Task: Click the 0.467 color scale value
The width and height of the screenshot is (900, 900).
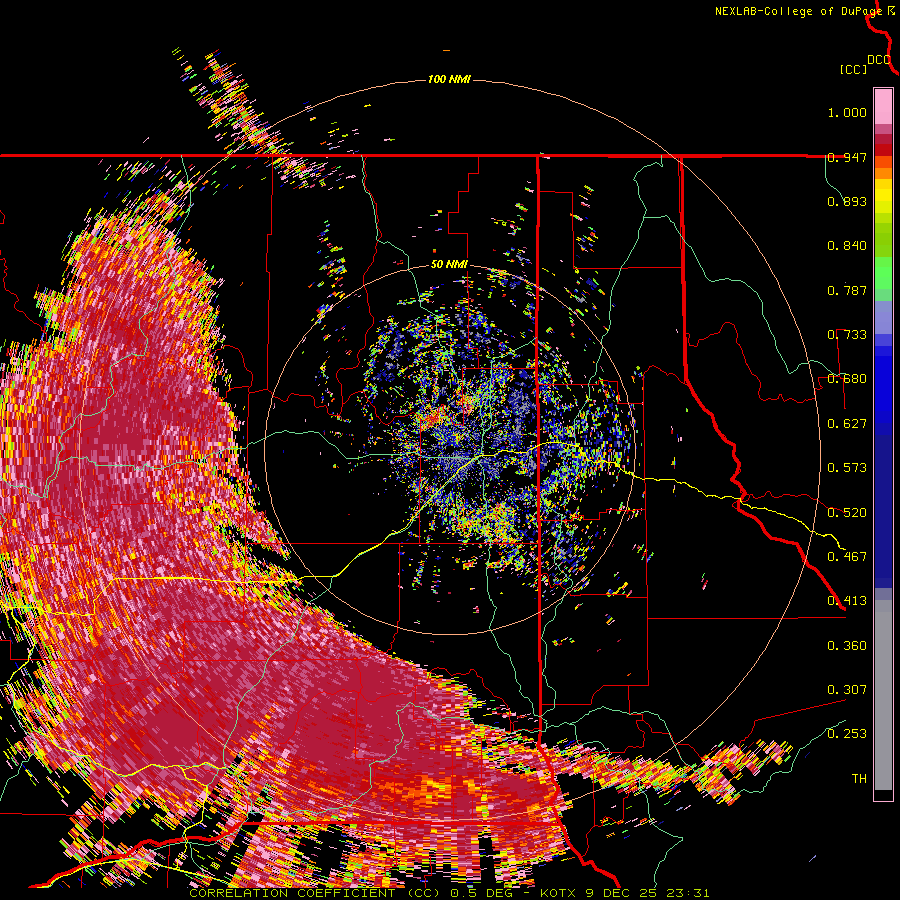Action: click(847, 556)
